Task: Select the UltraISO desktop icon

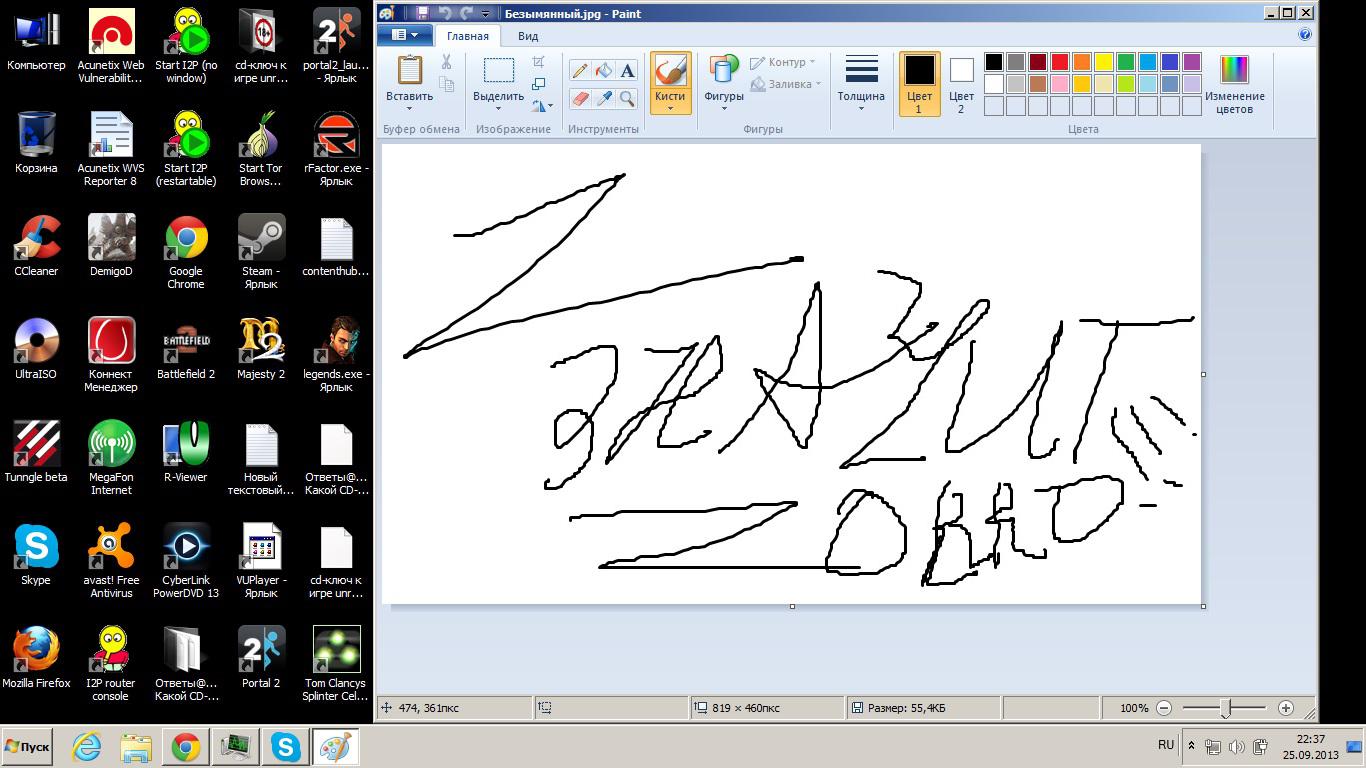Action: point(36,349)
